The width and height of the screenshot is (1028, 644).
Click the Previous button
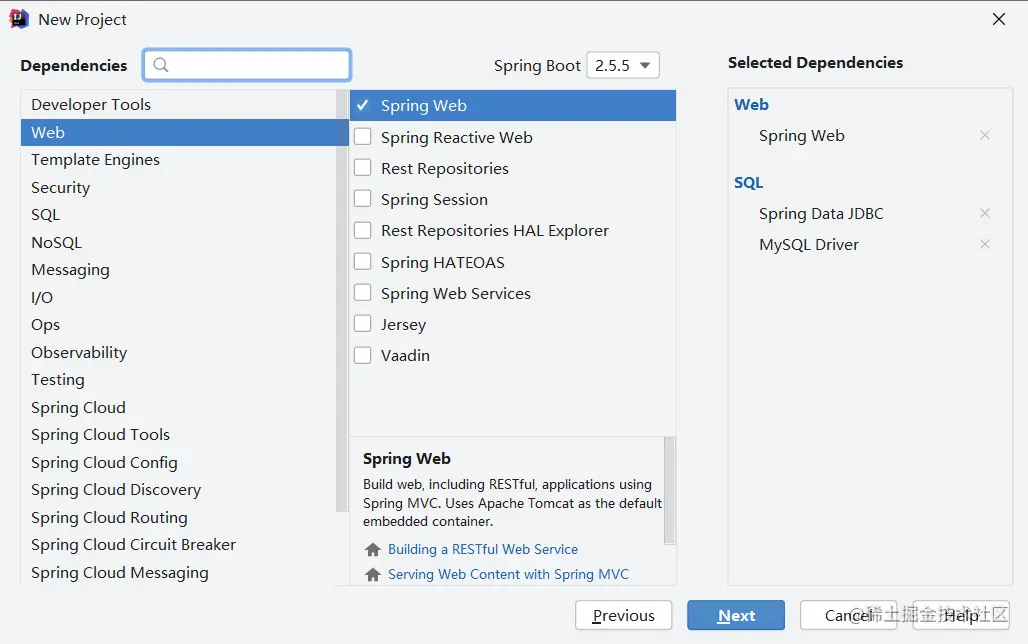pyautogui.click(x=623, y=615)
